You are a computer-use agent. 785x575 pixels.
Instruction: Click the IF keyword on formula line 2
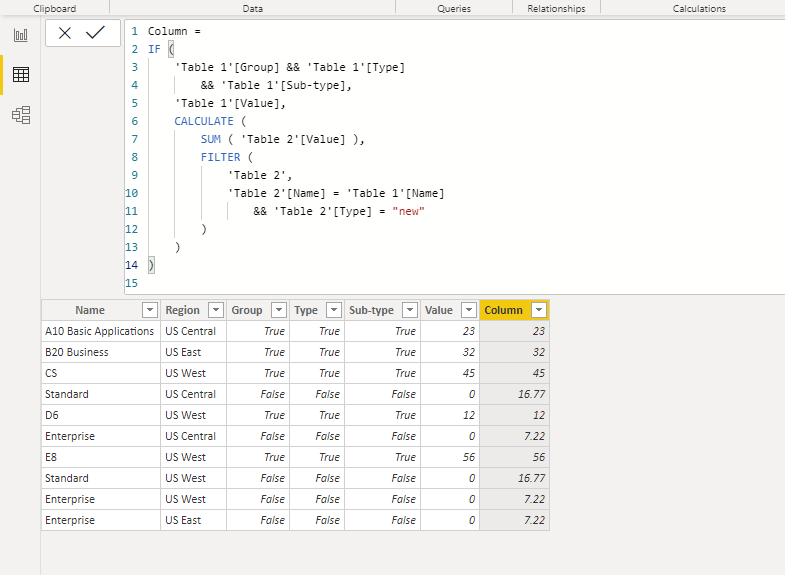coord(154,49)
